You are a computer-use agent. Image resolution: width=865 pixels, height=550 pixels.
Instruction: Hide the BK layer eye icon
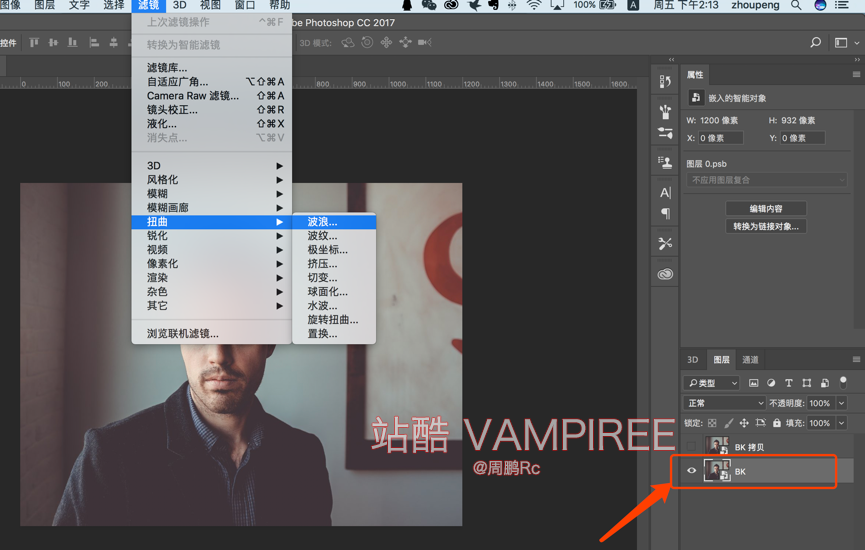[691, 471]
